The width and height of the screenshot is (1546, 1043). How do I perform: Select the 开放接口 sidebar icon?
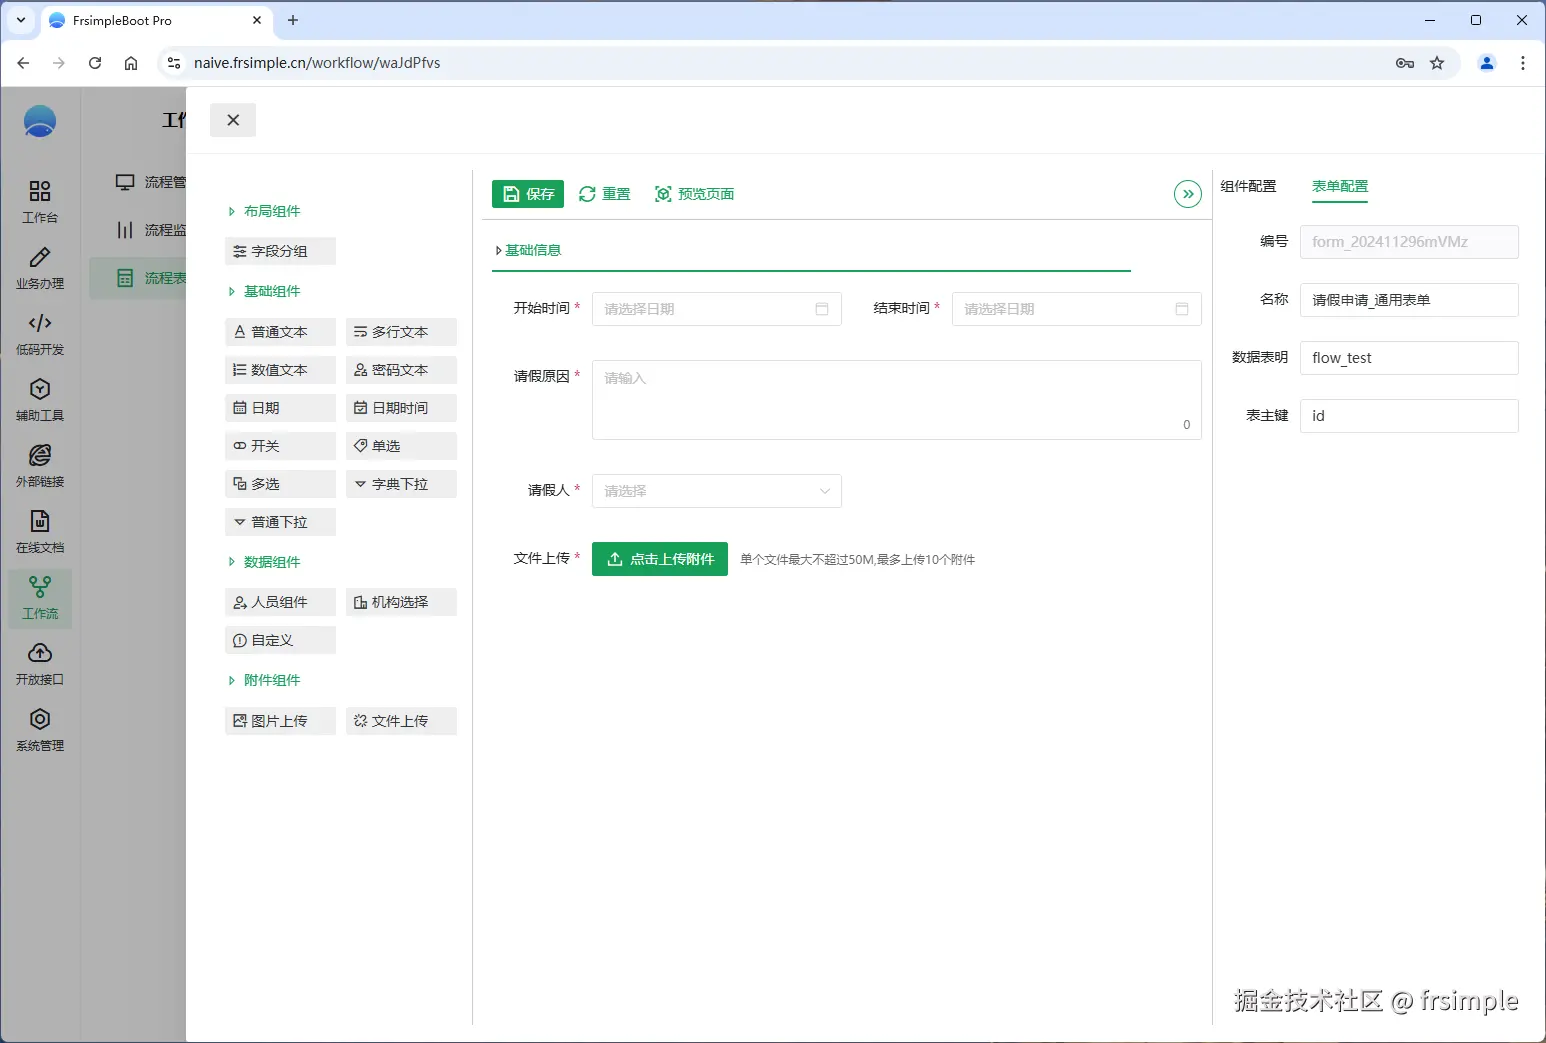[39, 663]
